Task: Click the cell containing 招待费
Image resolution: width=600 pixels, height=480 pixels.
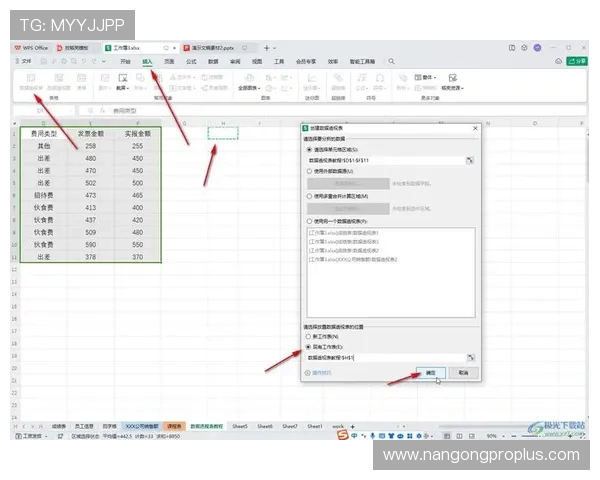Action: pyautogui.click(x=44, y=195)
